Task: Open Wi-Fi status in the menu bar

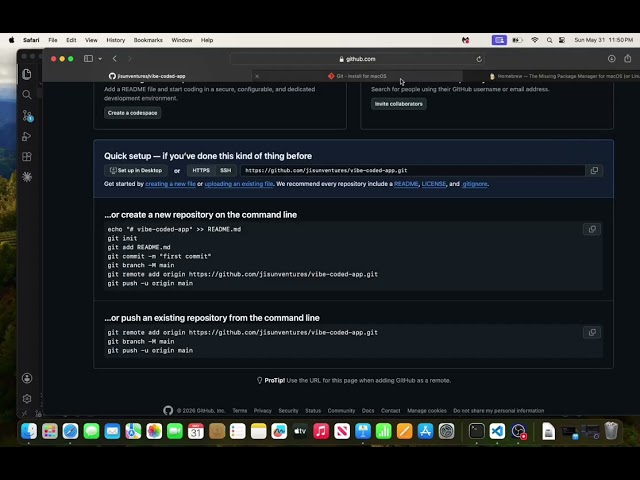Action: click(535, 40)
